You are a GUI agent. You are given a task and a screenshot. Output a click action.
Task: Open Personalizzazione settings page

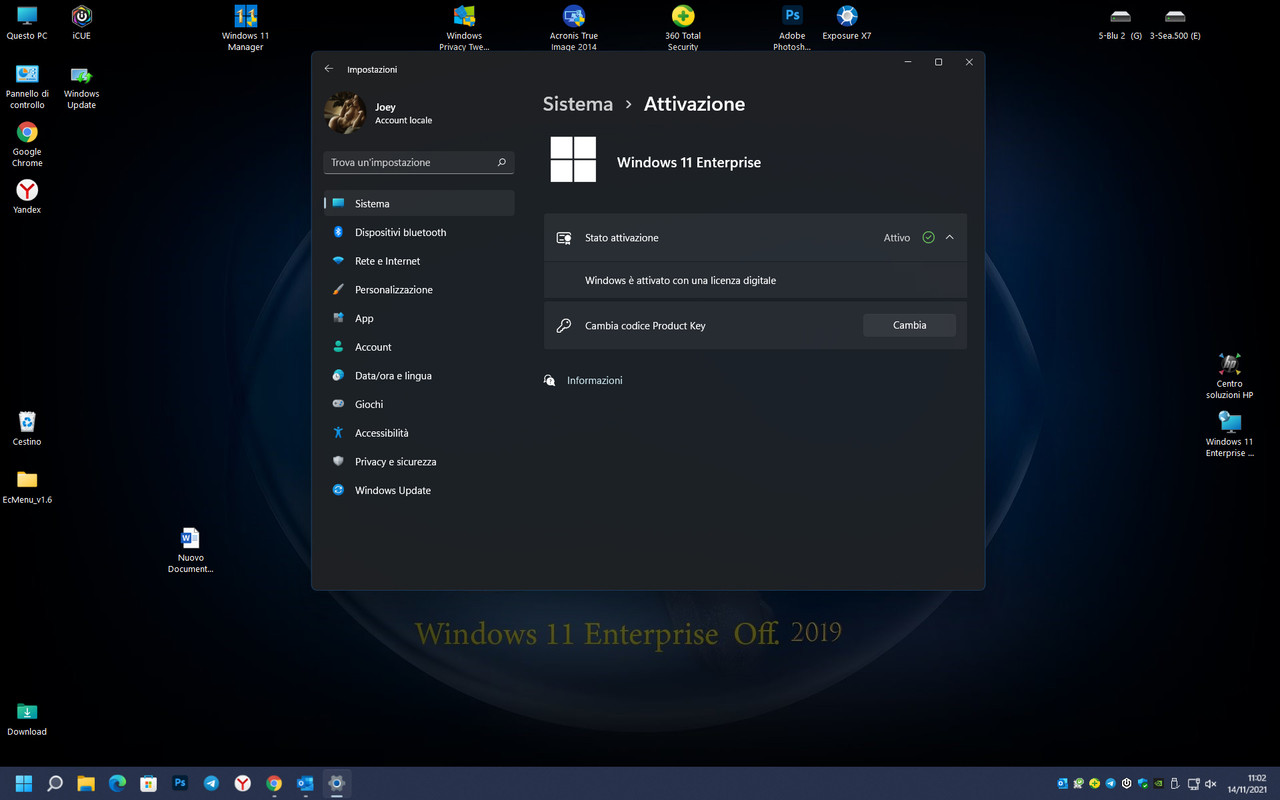(419, 290)
